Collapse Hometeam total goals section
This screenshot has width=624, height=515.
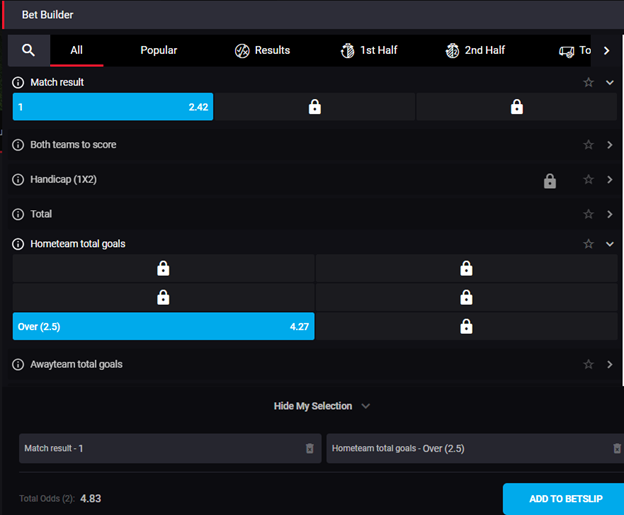(x=610, y=244)
